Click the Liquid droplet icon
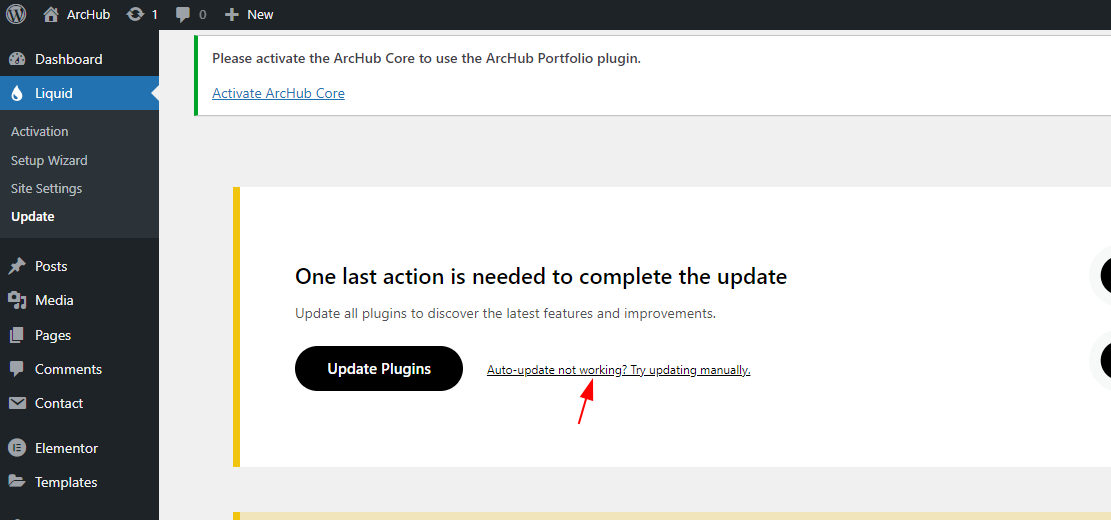This screenshot has width=1111, height=520. click(x=17, y=94)
